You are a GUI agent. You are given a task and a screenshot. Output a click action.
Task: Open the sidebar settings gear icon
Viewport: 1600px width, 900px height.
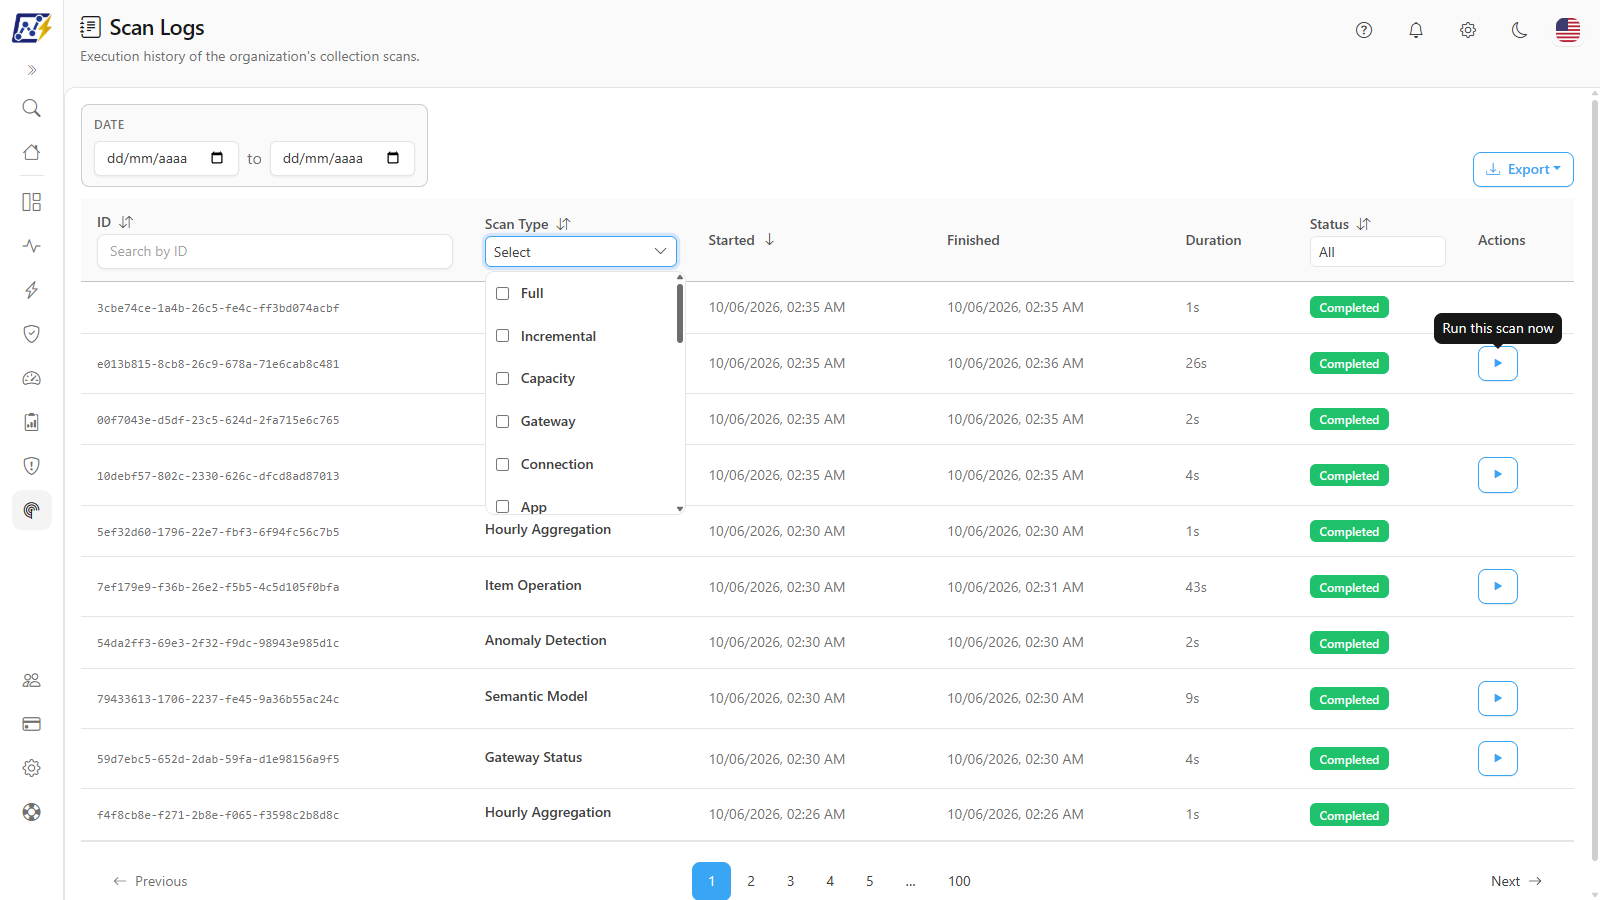pyautogui.click(x=32, y=768)
